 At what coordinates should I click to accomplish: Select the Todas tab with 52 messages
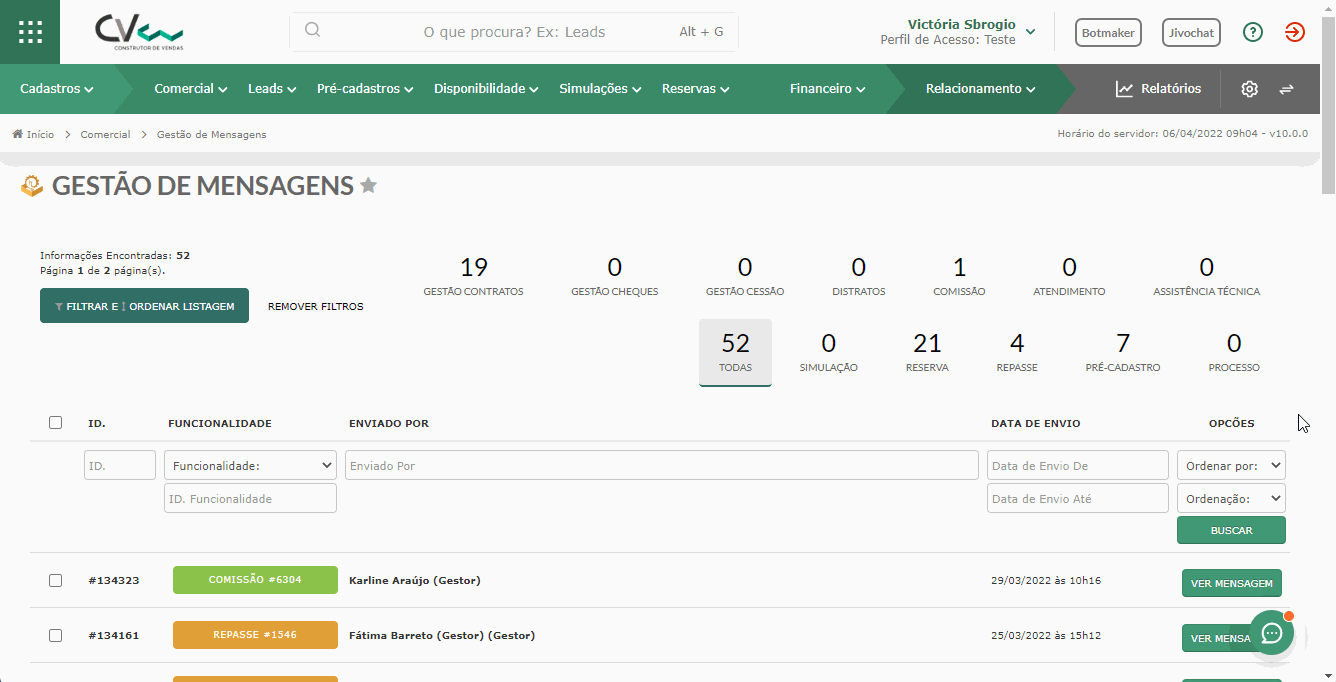(735, 352)
